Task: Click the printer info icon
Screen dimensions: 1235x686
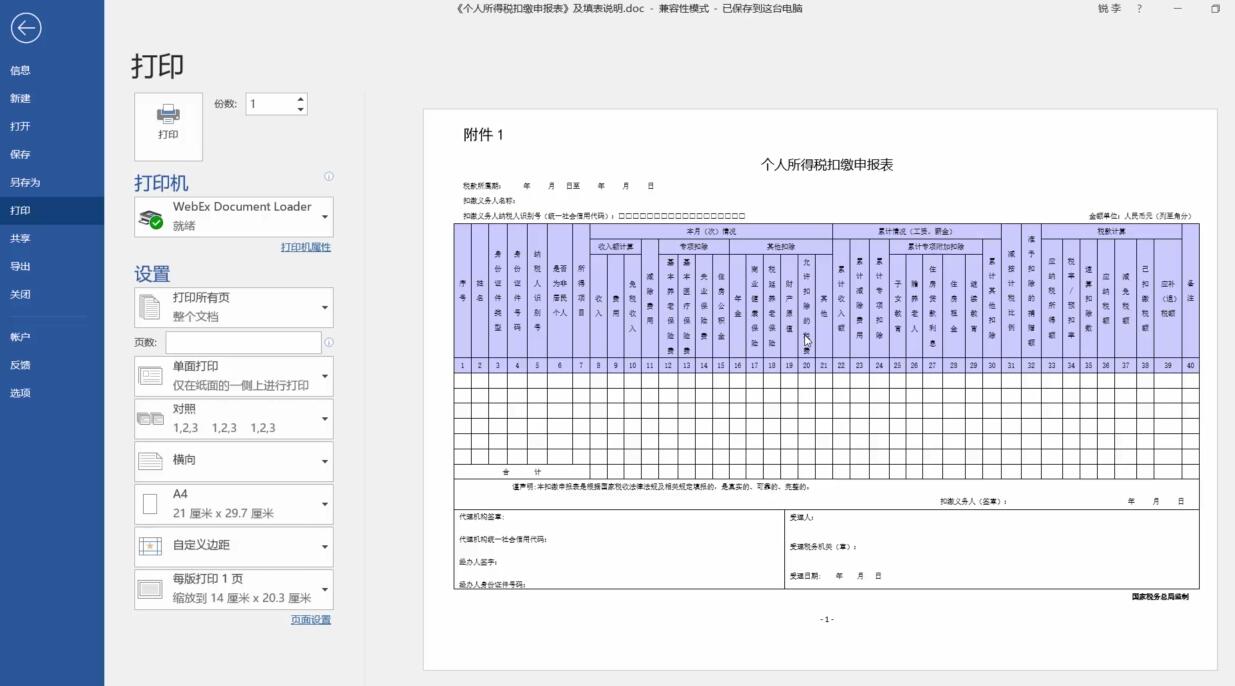Action: click(328, 177)
